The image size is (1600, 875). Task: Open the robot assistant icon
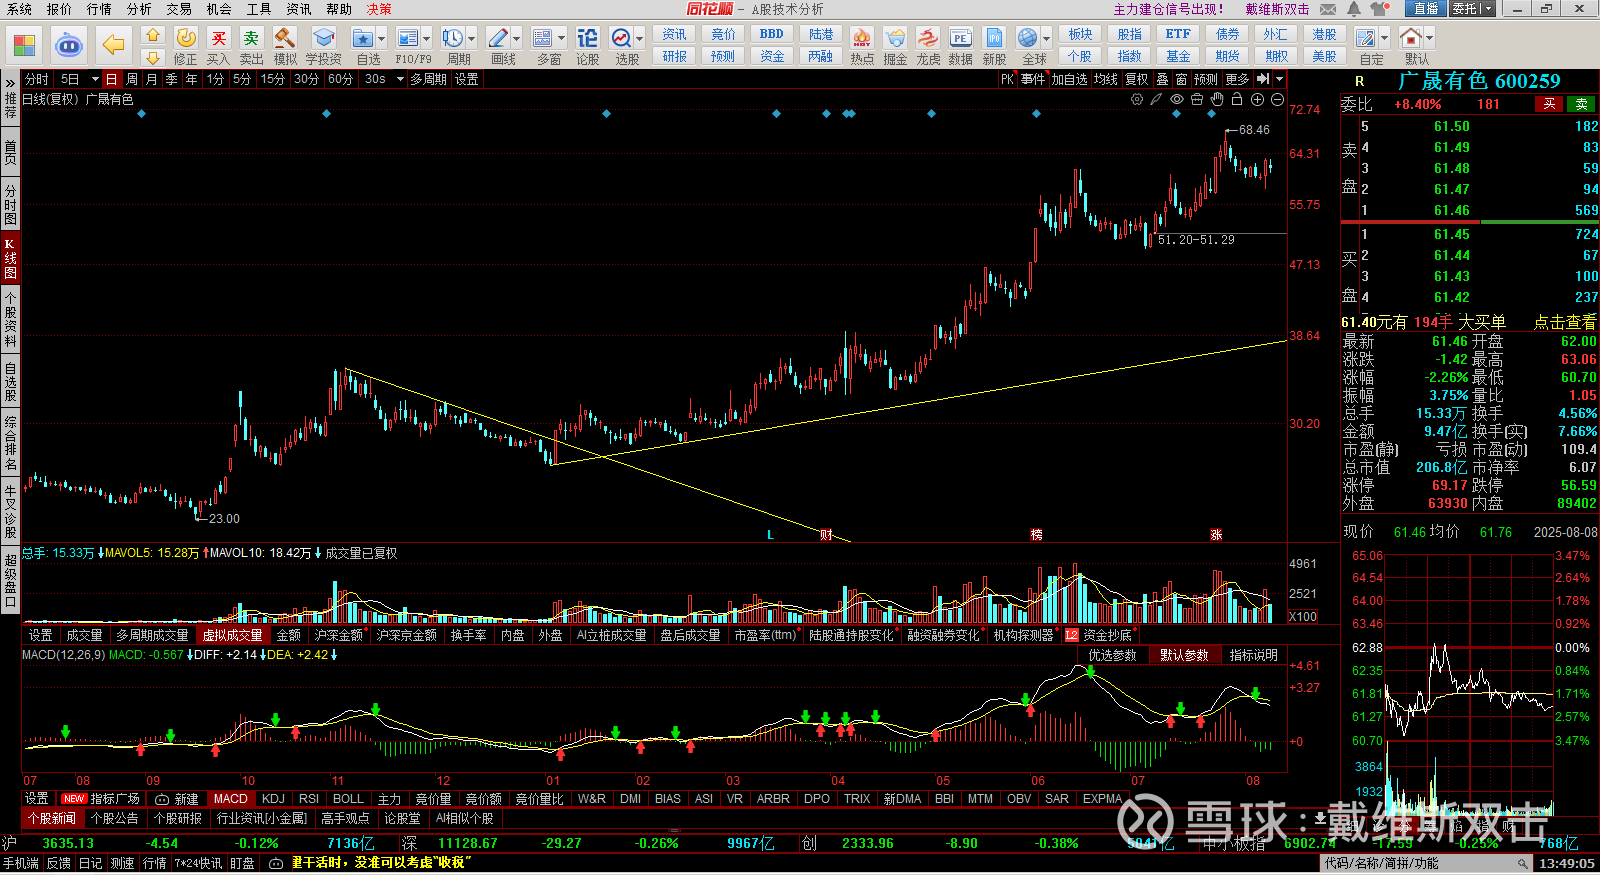pyautogui.click(x=68, y=45)
